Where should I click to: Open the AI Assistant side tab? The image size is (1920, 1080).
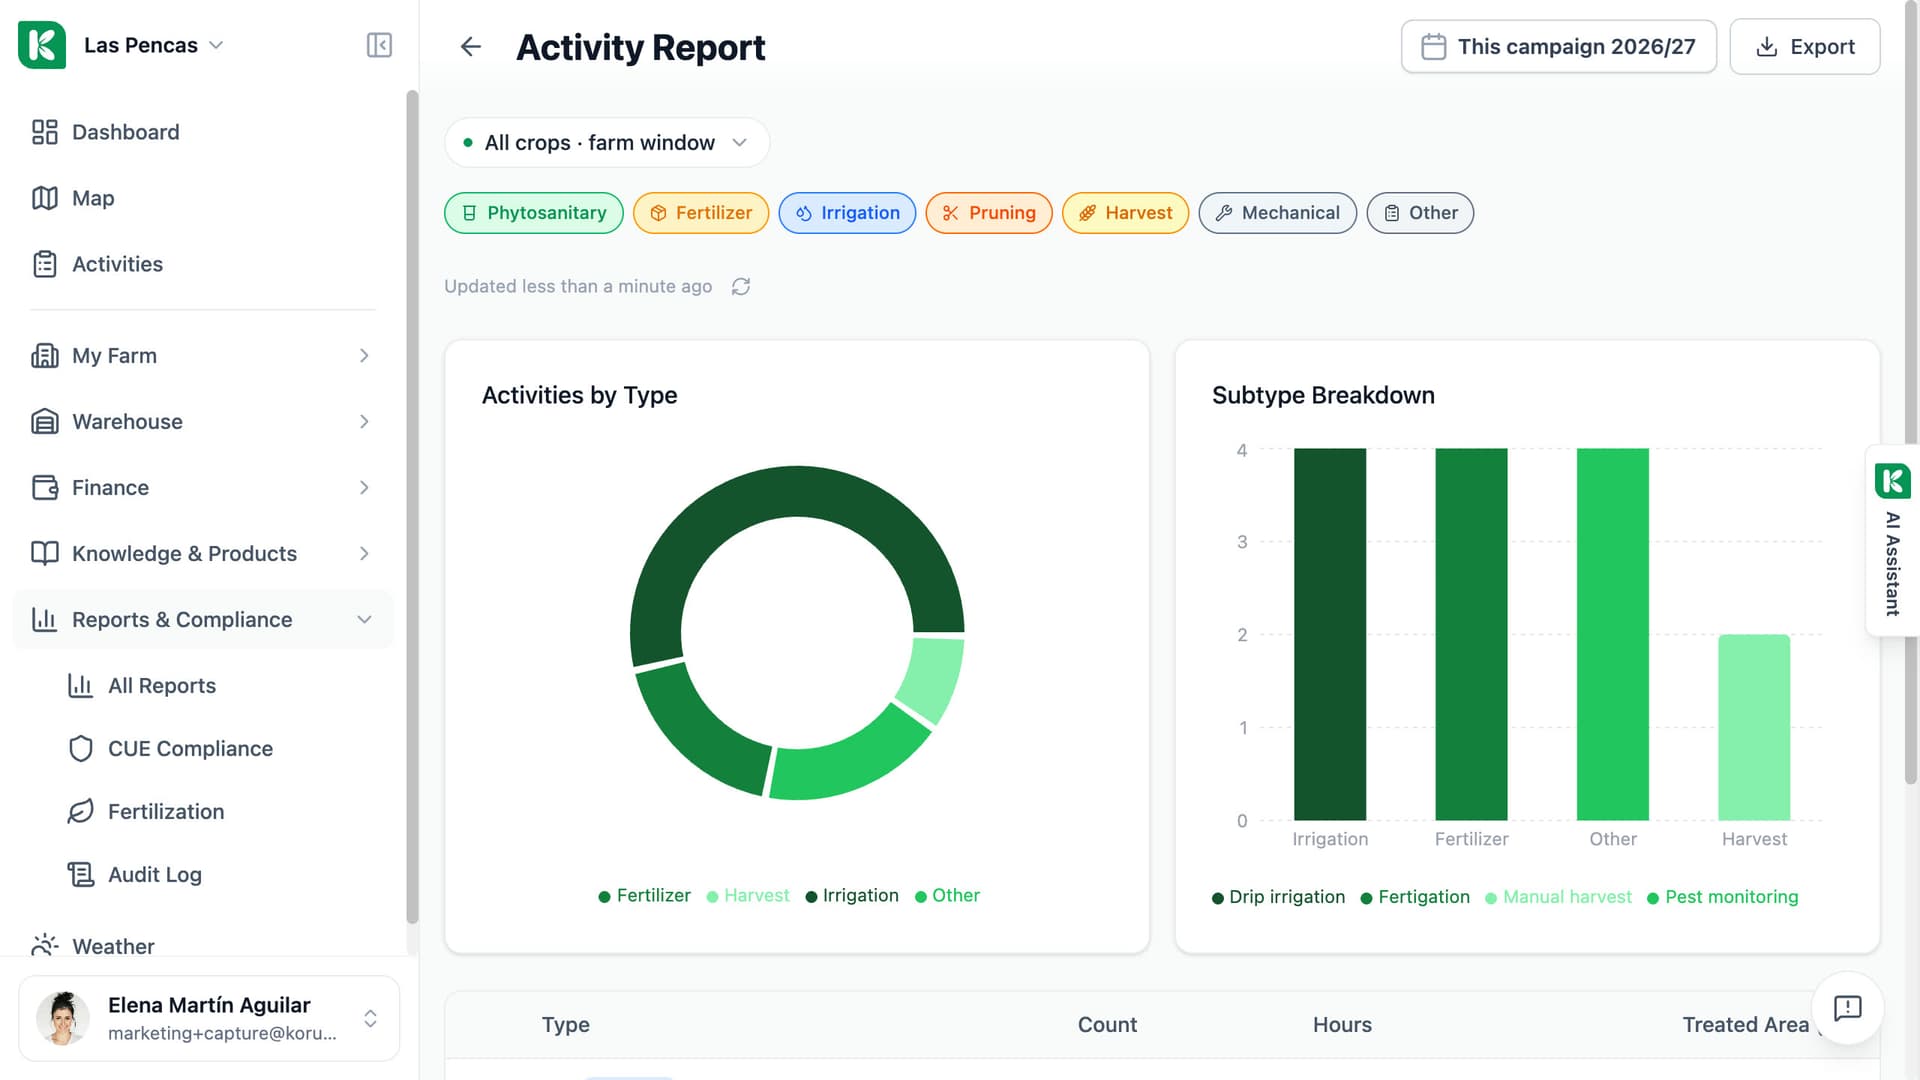(1892, 540)
